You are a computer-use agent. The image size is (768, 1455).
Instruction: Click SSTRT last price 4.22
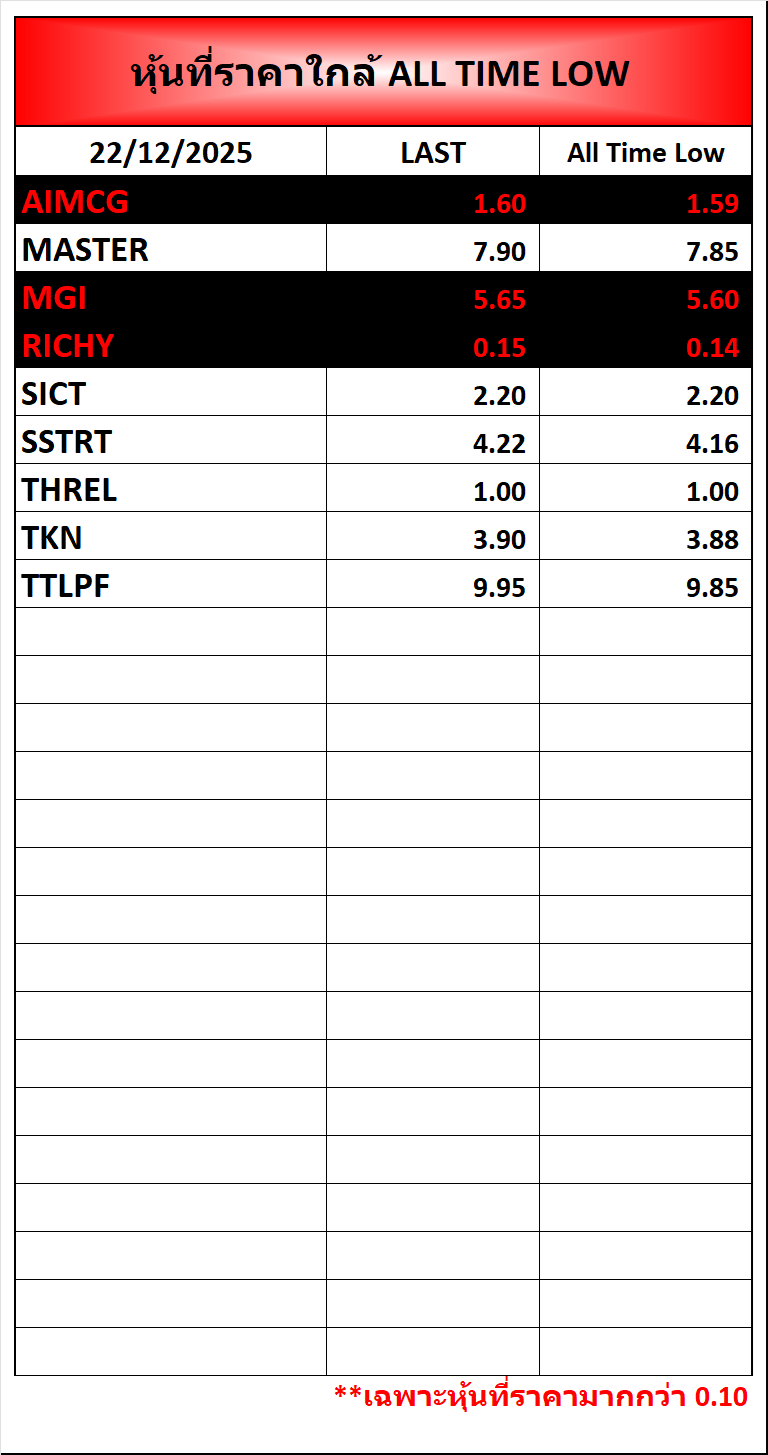click(x=499, y=444)
